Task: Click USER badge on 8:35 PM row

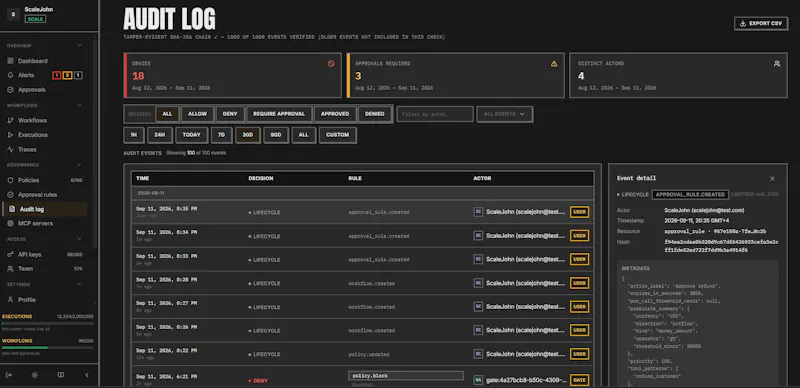Action: click(x=579, y=212)
